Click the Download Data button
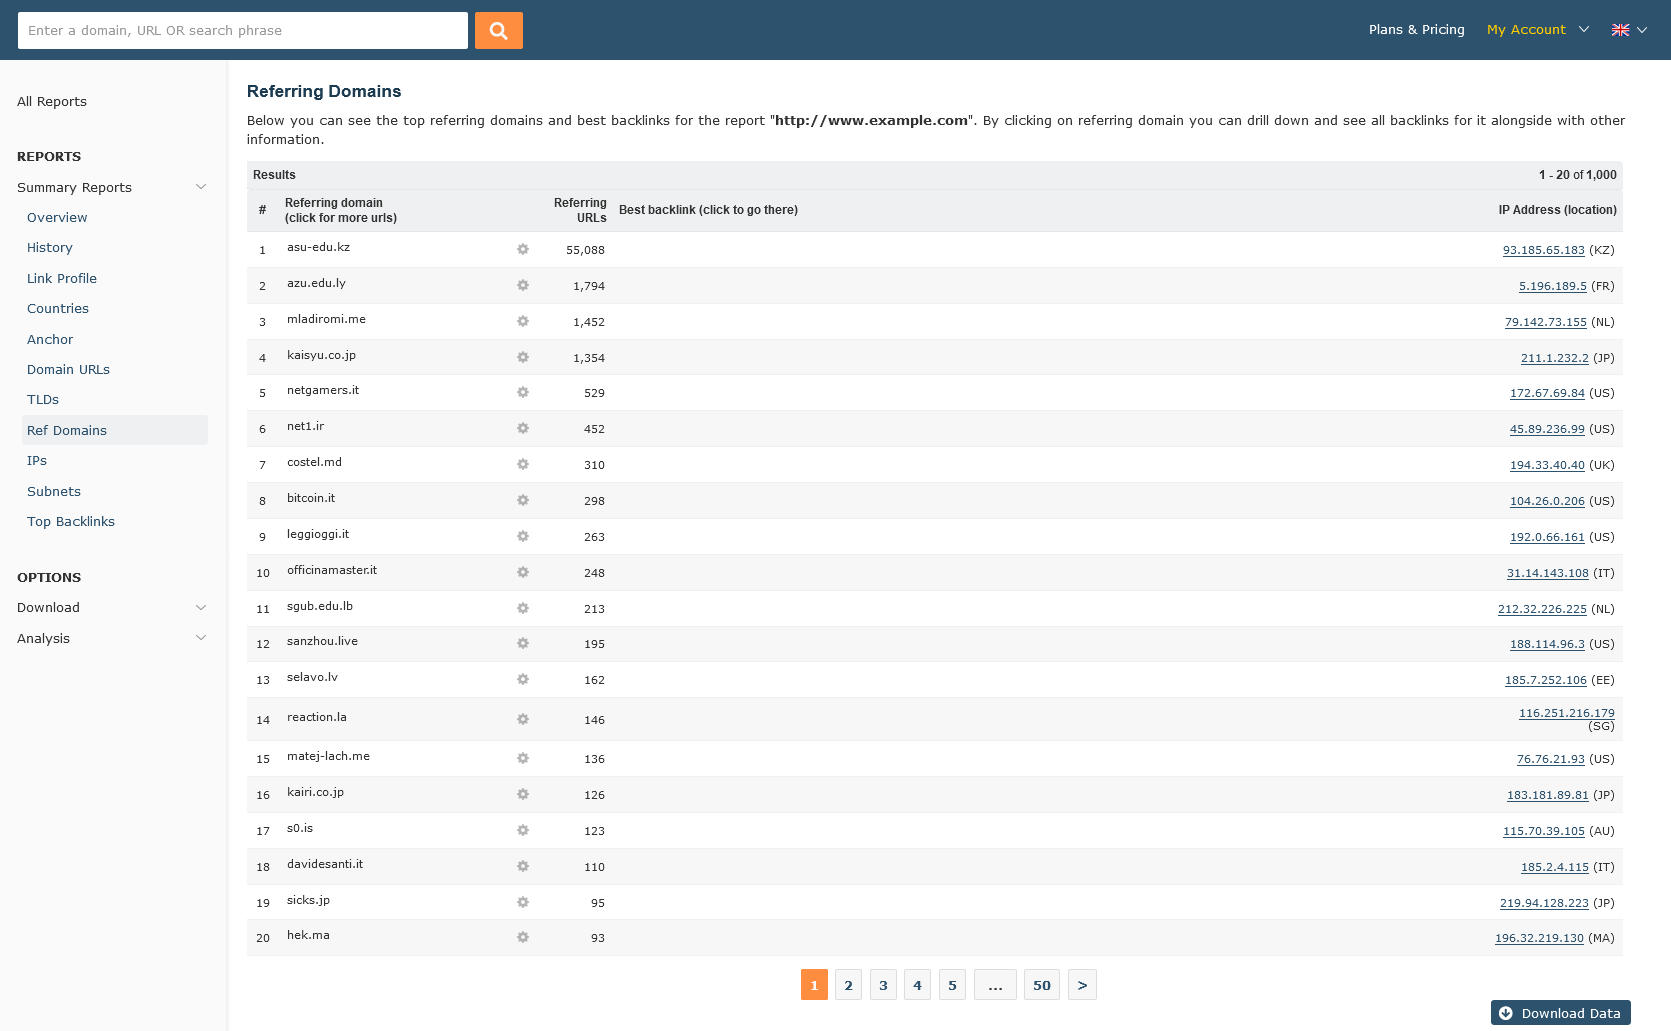The width and height of the screenshot is (1671, 1031). point(1560,1013)
